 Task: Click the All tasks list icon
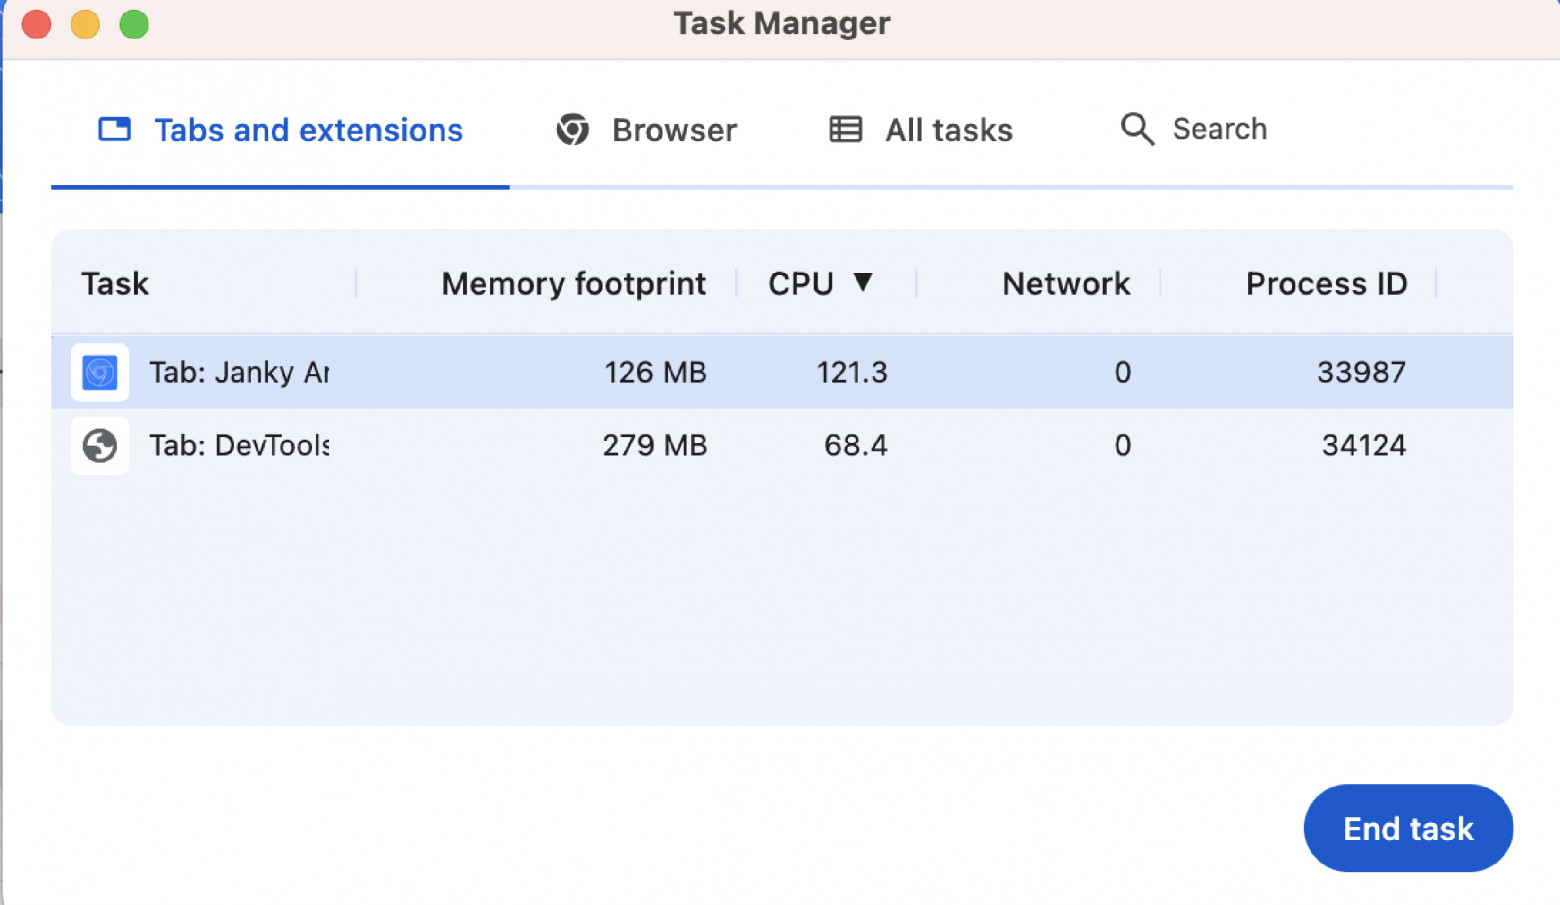[x=845, y=129]
